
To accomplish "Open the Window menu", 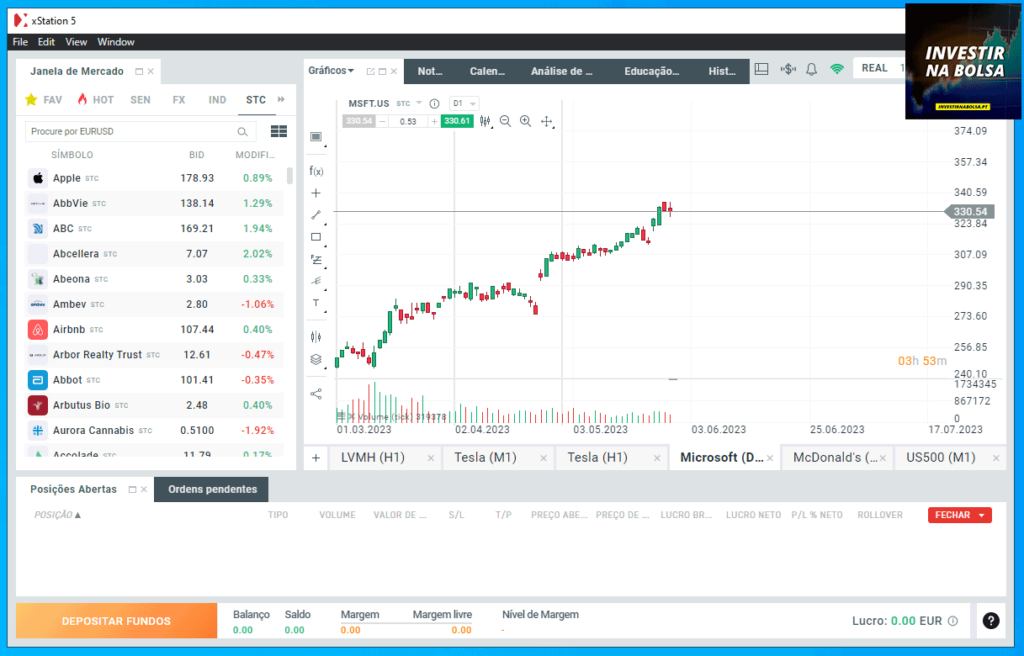I will (116, 42).
